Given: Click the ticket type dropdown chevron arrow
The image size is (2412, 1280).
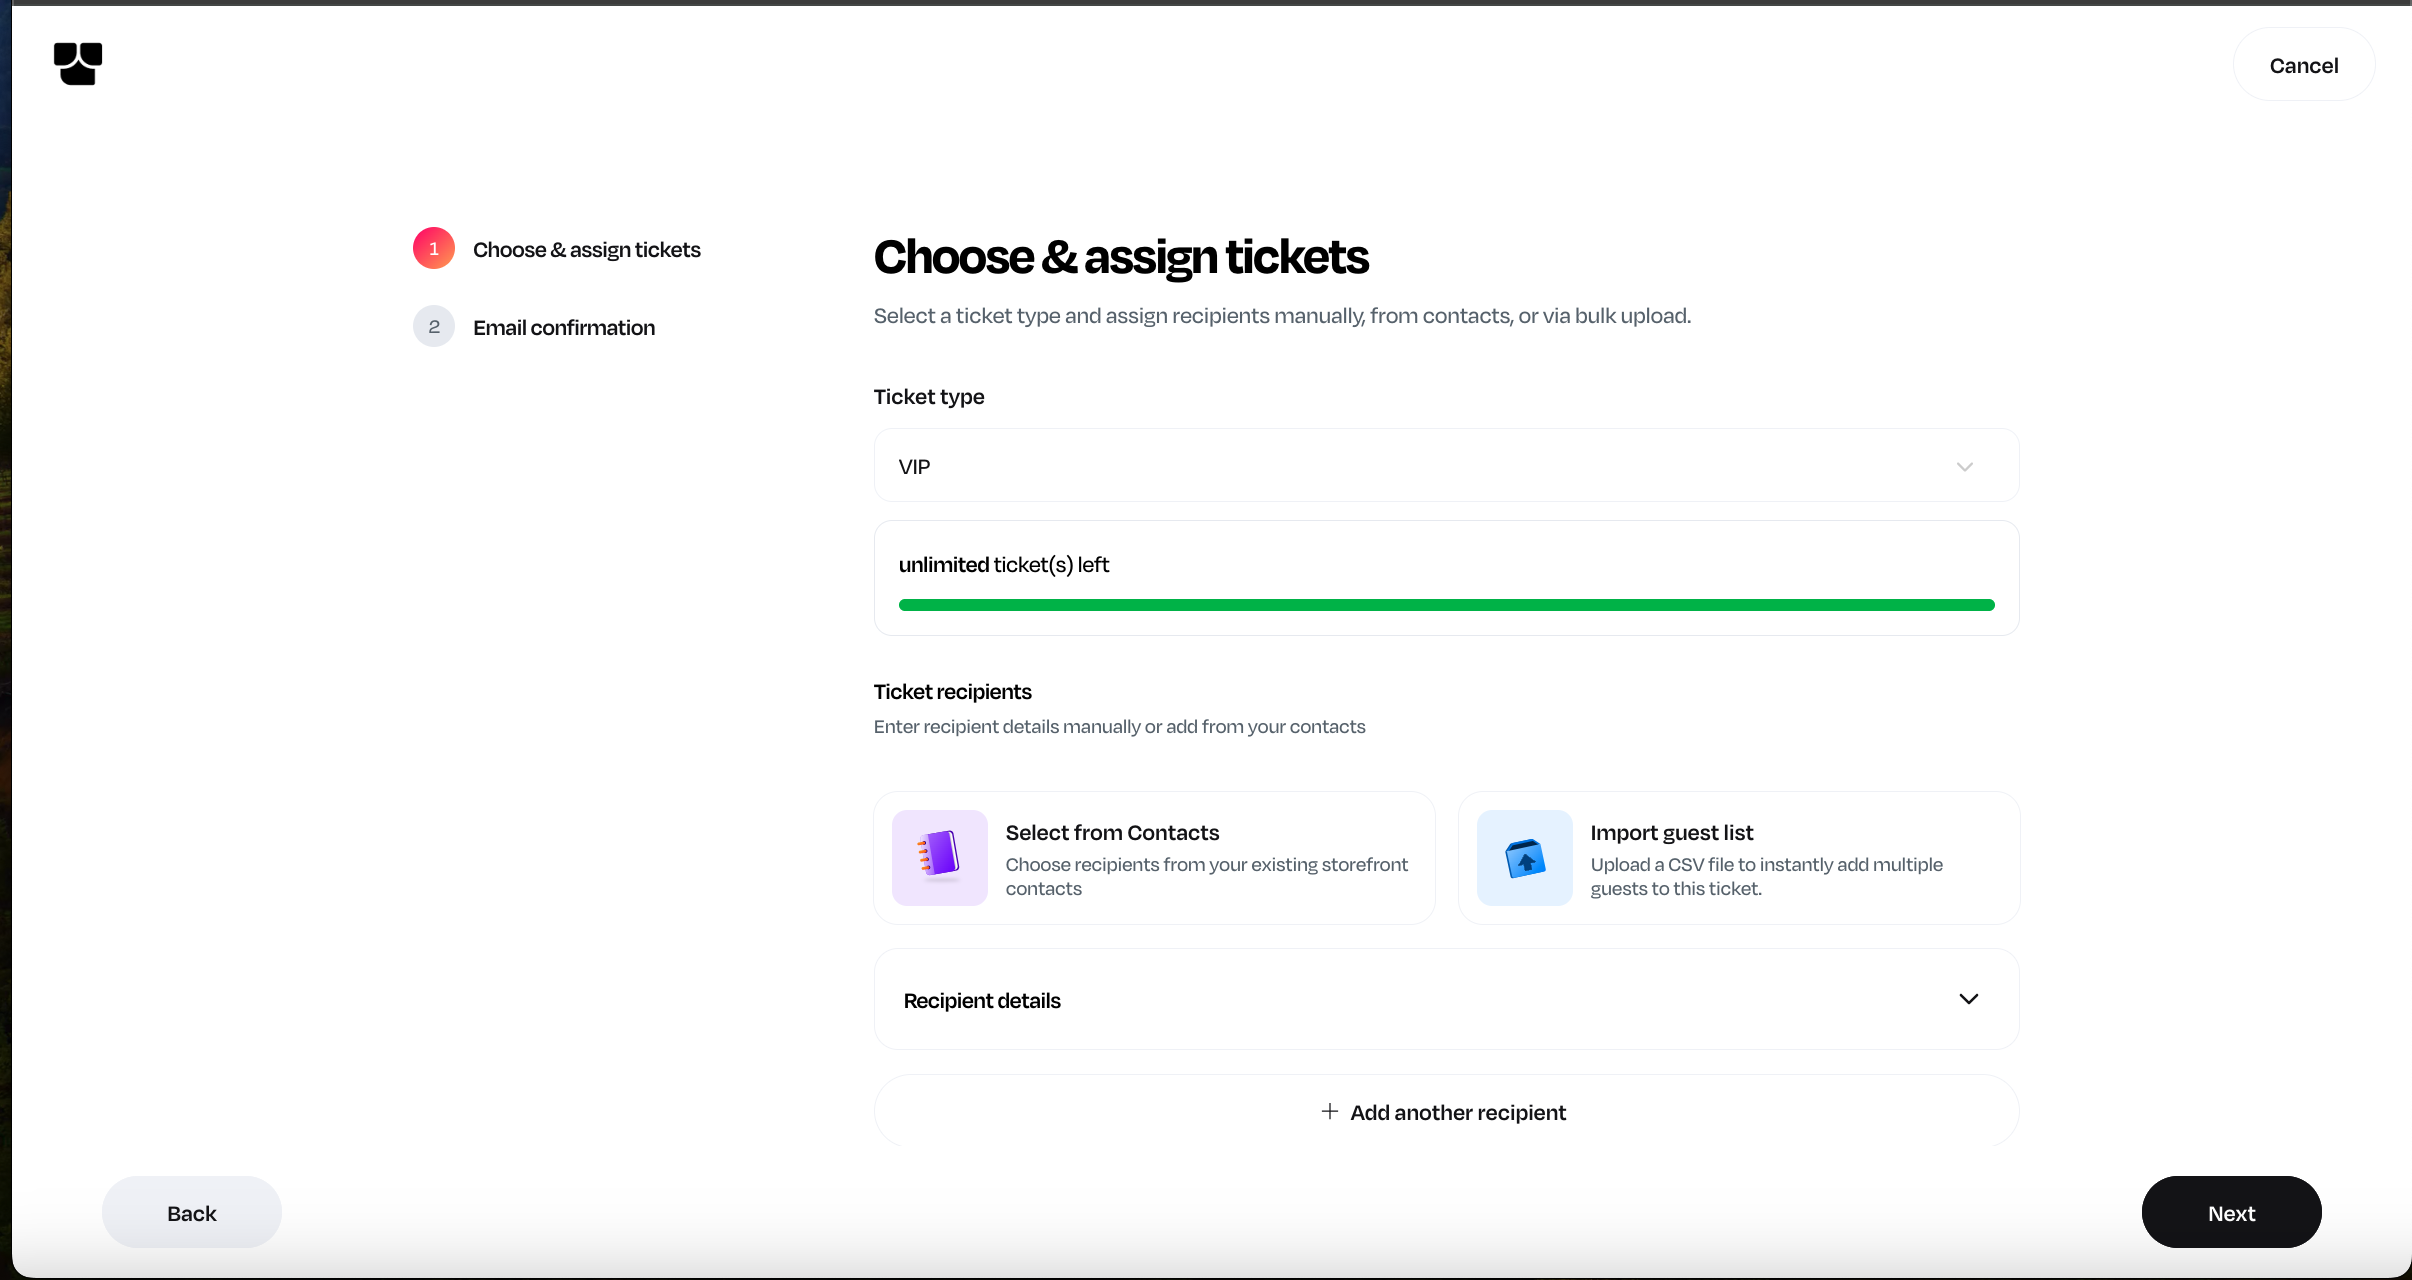Looking at the screenshot, I should 1964,467.
